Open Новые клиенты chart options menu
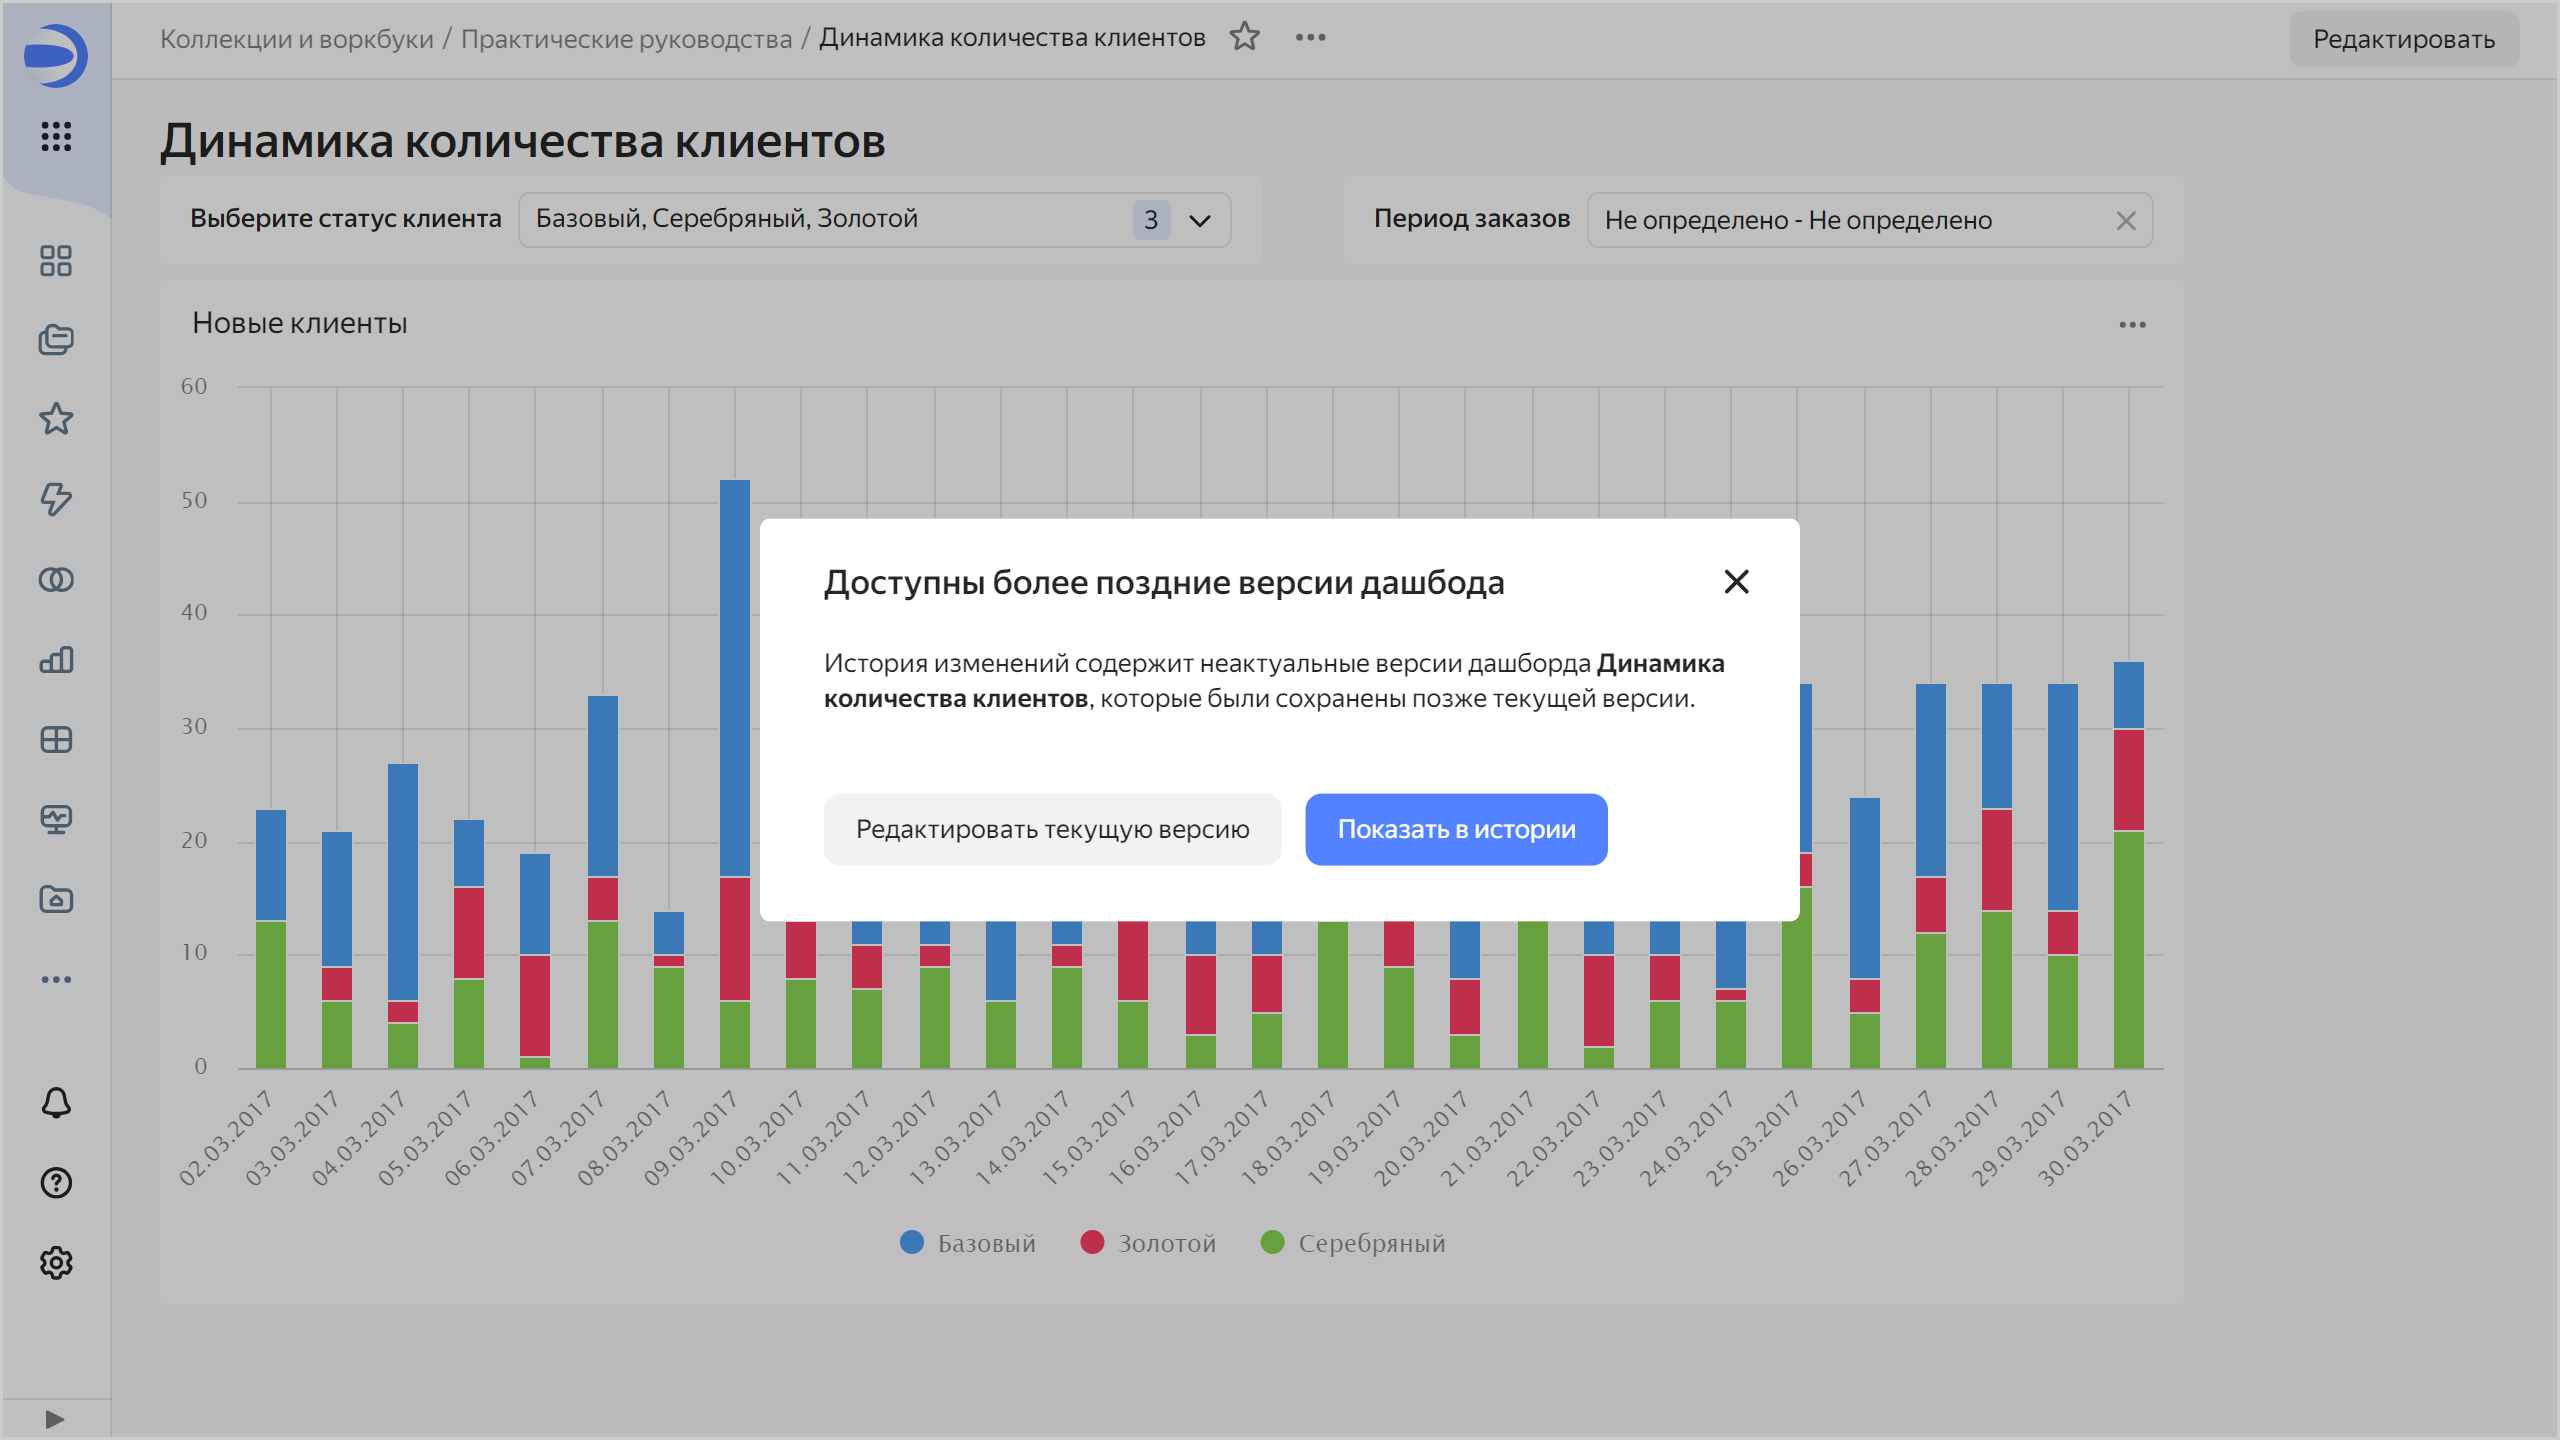This screenshot has height=1440, width=2560. click(x=2132, y=324)
